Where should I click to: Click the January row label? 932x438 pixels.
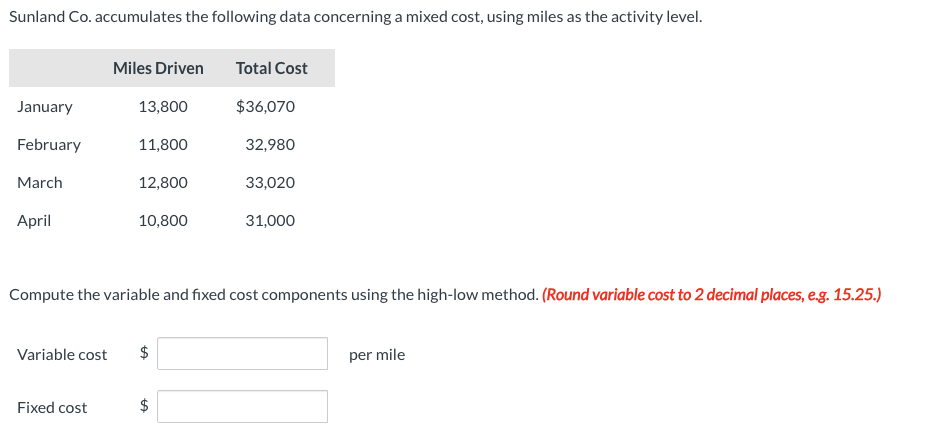click(45, 107)
